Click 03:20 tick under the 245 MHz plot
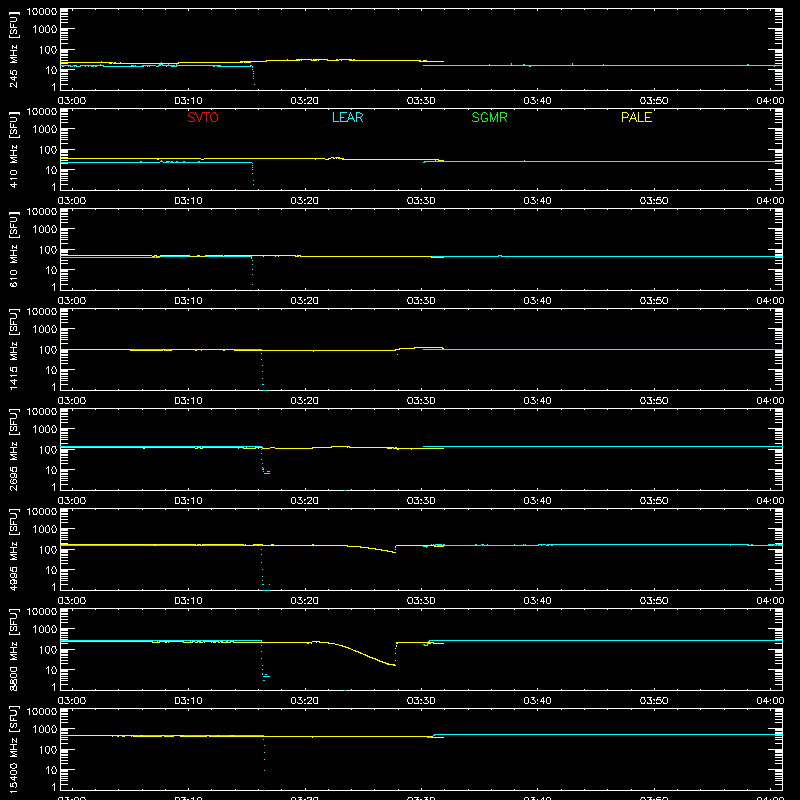This screenshot has width=800, height=800. tap(305, 101)
